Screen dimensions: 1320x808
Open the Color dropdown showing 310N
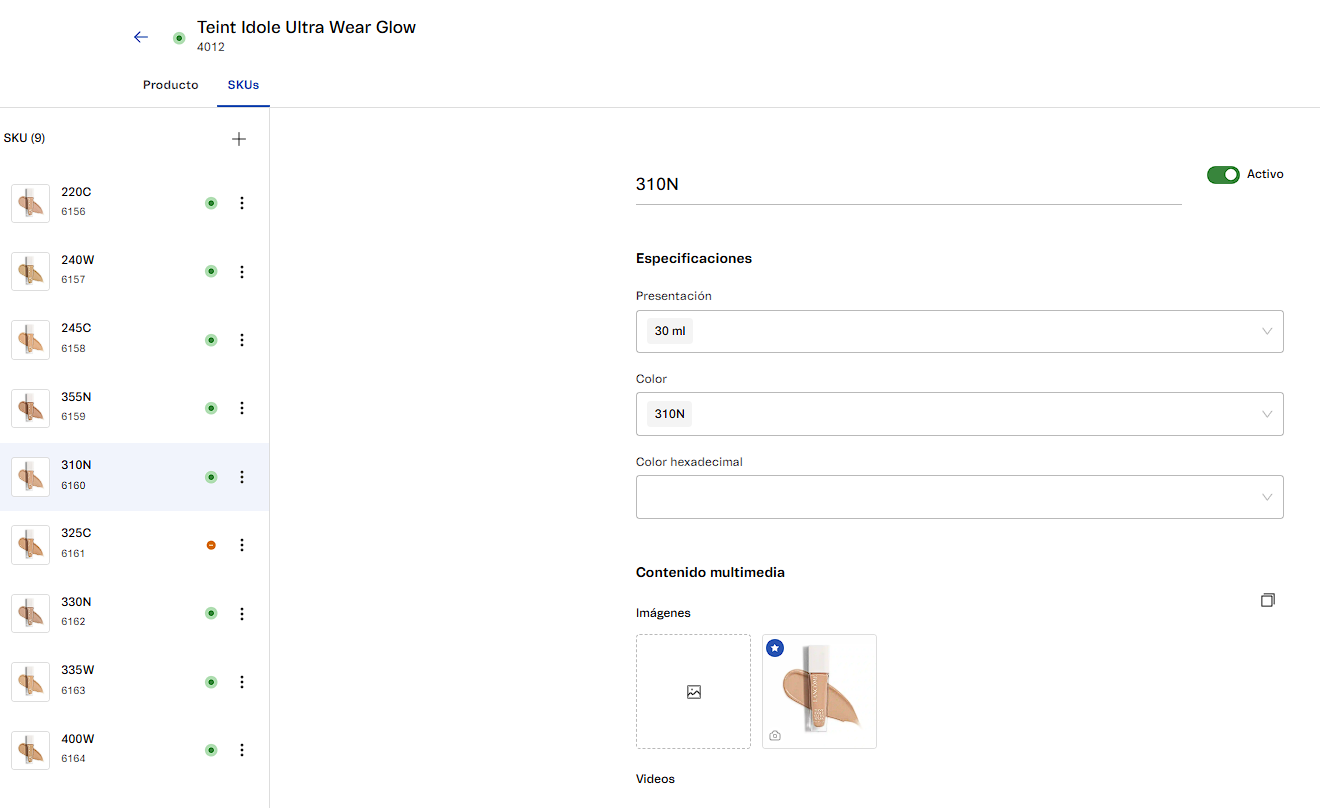[959, 414]
